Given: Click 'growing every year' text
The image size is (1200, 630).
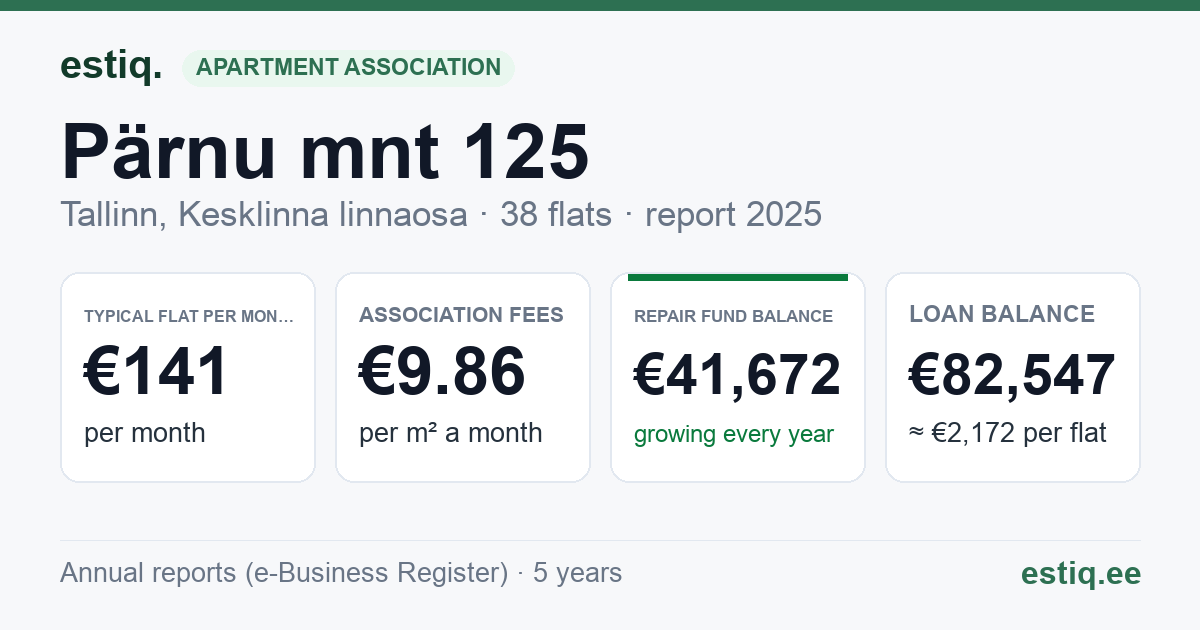Looking at the screenshot, I should pos(734,435).
